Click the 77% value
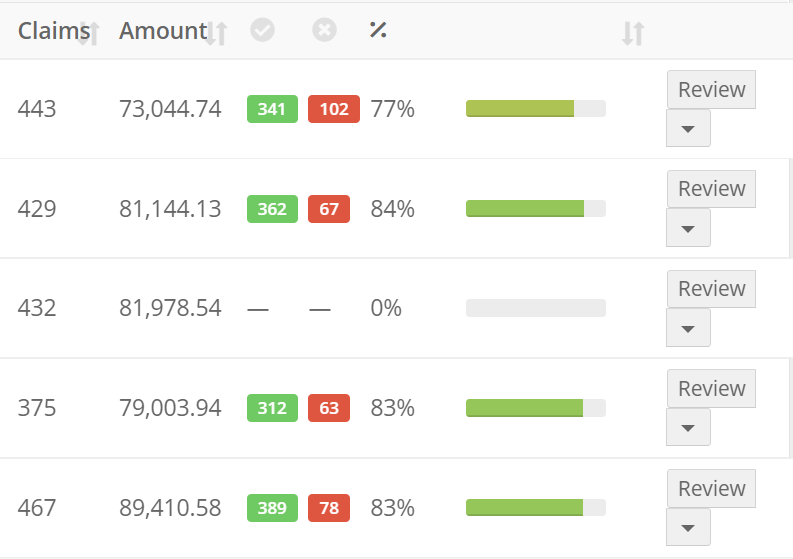This screenshot has width=793, height=559. click(x=392, y=109)
